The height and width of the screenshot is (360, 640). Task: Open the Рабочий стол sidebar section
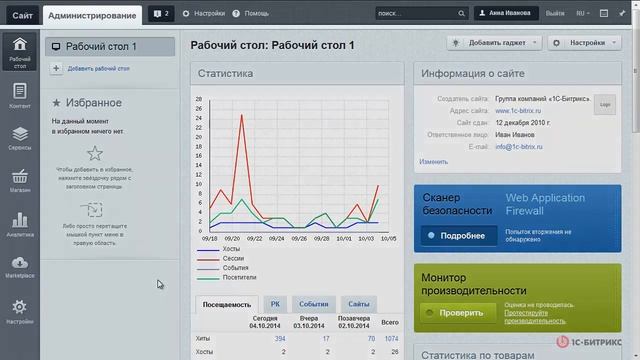20,51
